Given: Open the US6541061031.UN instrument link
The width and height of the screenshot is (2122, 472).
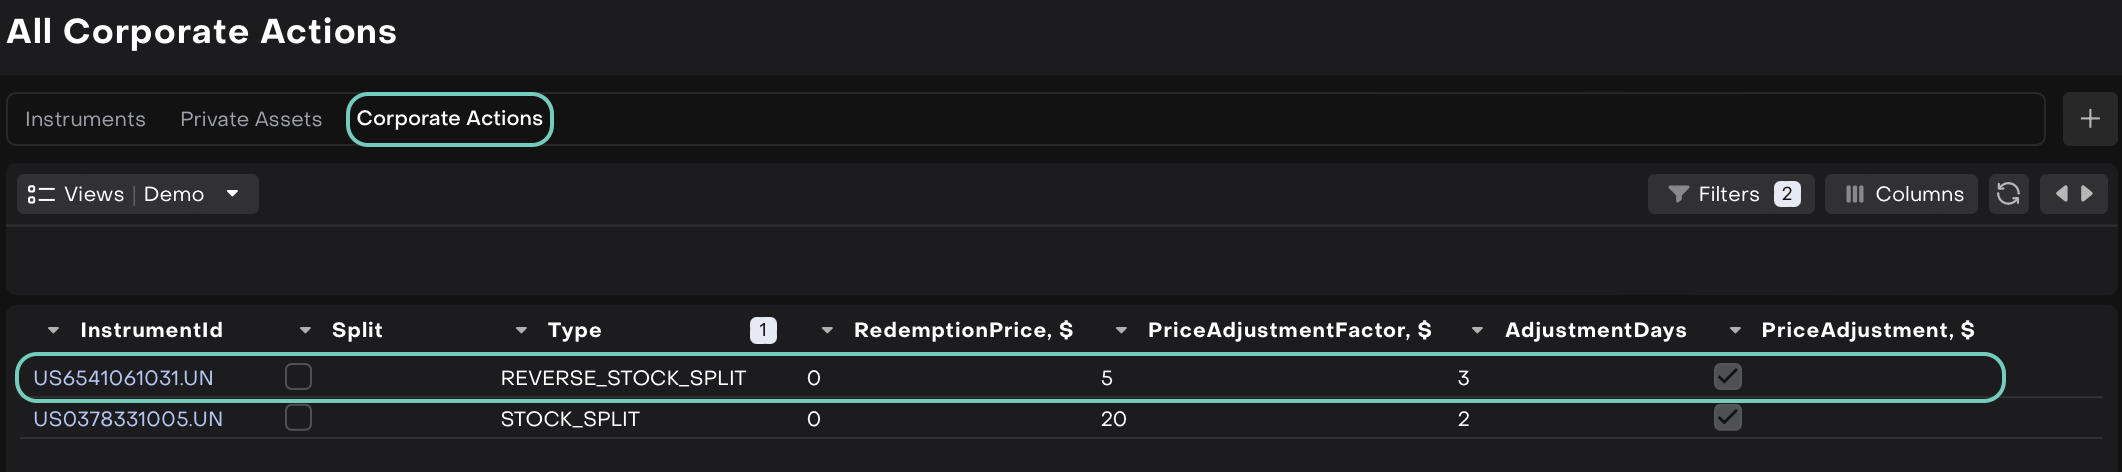Looking at the screenshot, I should tap(123, 378).
